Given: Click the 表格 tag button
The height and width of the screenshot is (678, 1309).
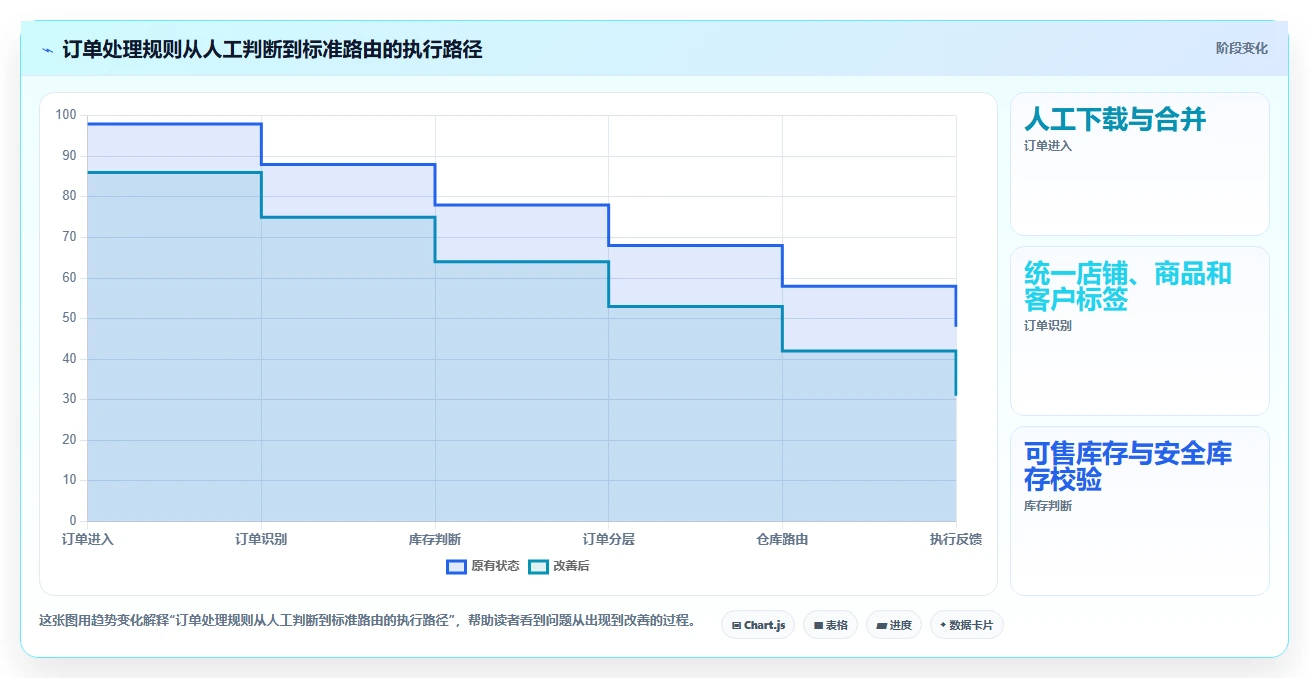Looking at the screenshot, I should 830,625.
